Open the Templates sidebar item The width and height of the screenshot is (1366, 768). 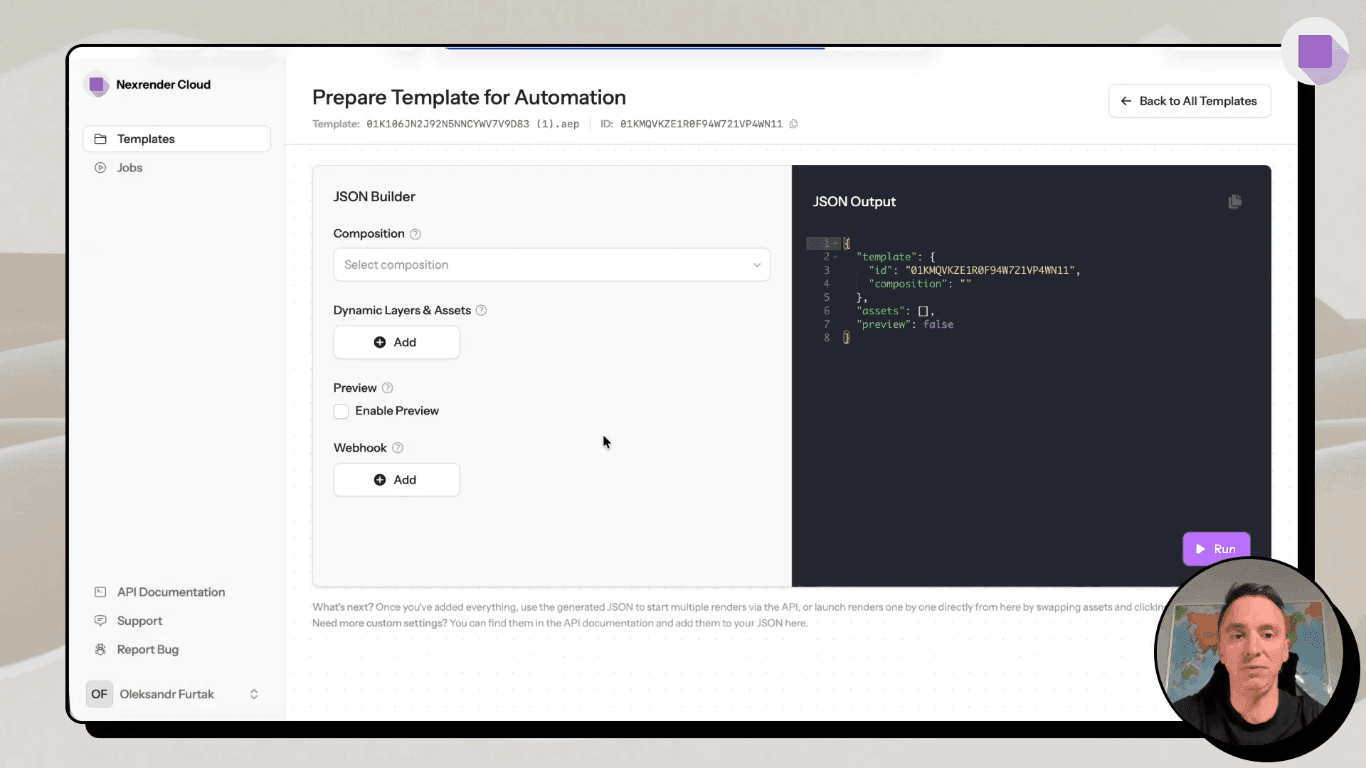[x=176, y=139]
